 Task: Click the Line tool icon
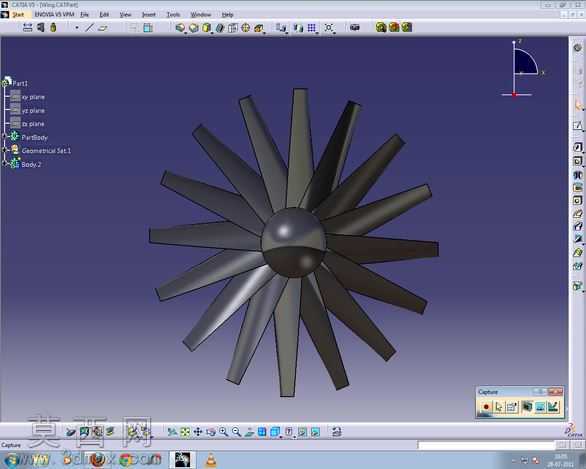[89, 28]
